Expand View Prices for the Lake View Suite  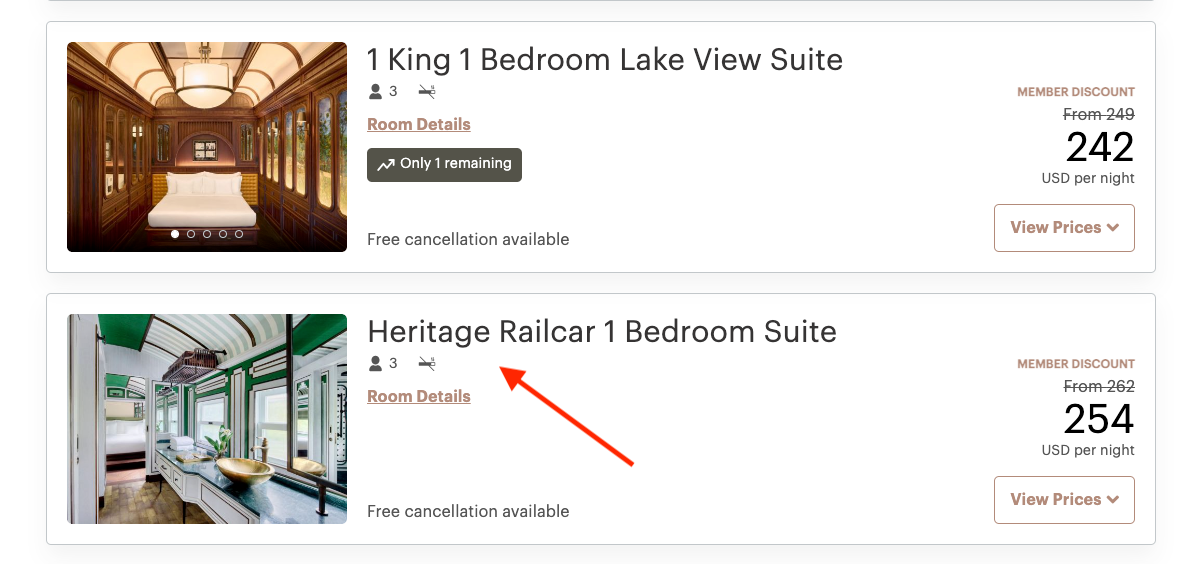(1064, 228)
